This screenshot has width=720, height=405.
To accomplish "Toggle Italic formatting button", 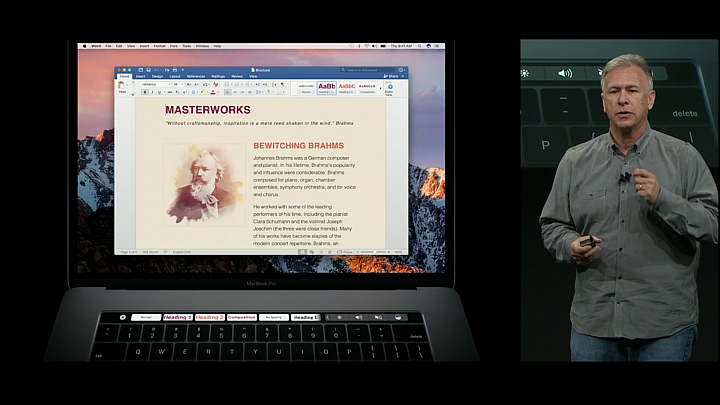I will tap(152, 92).
